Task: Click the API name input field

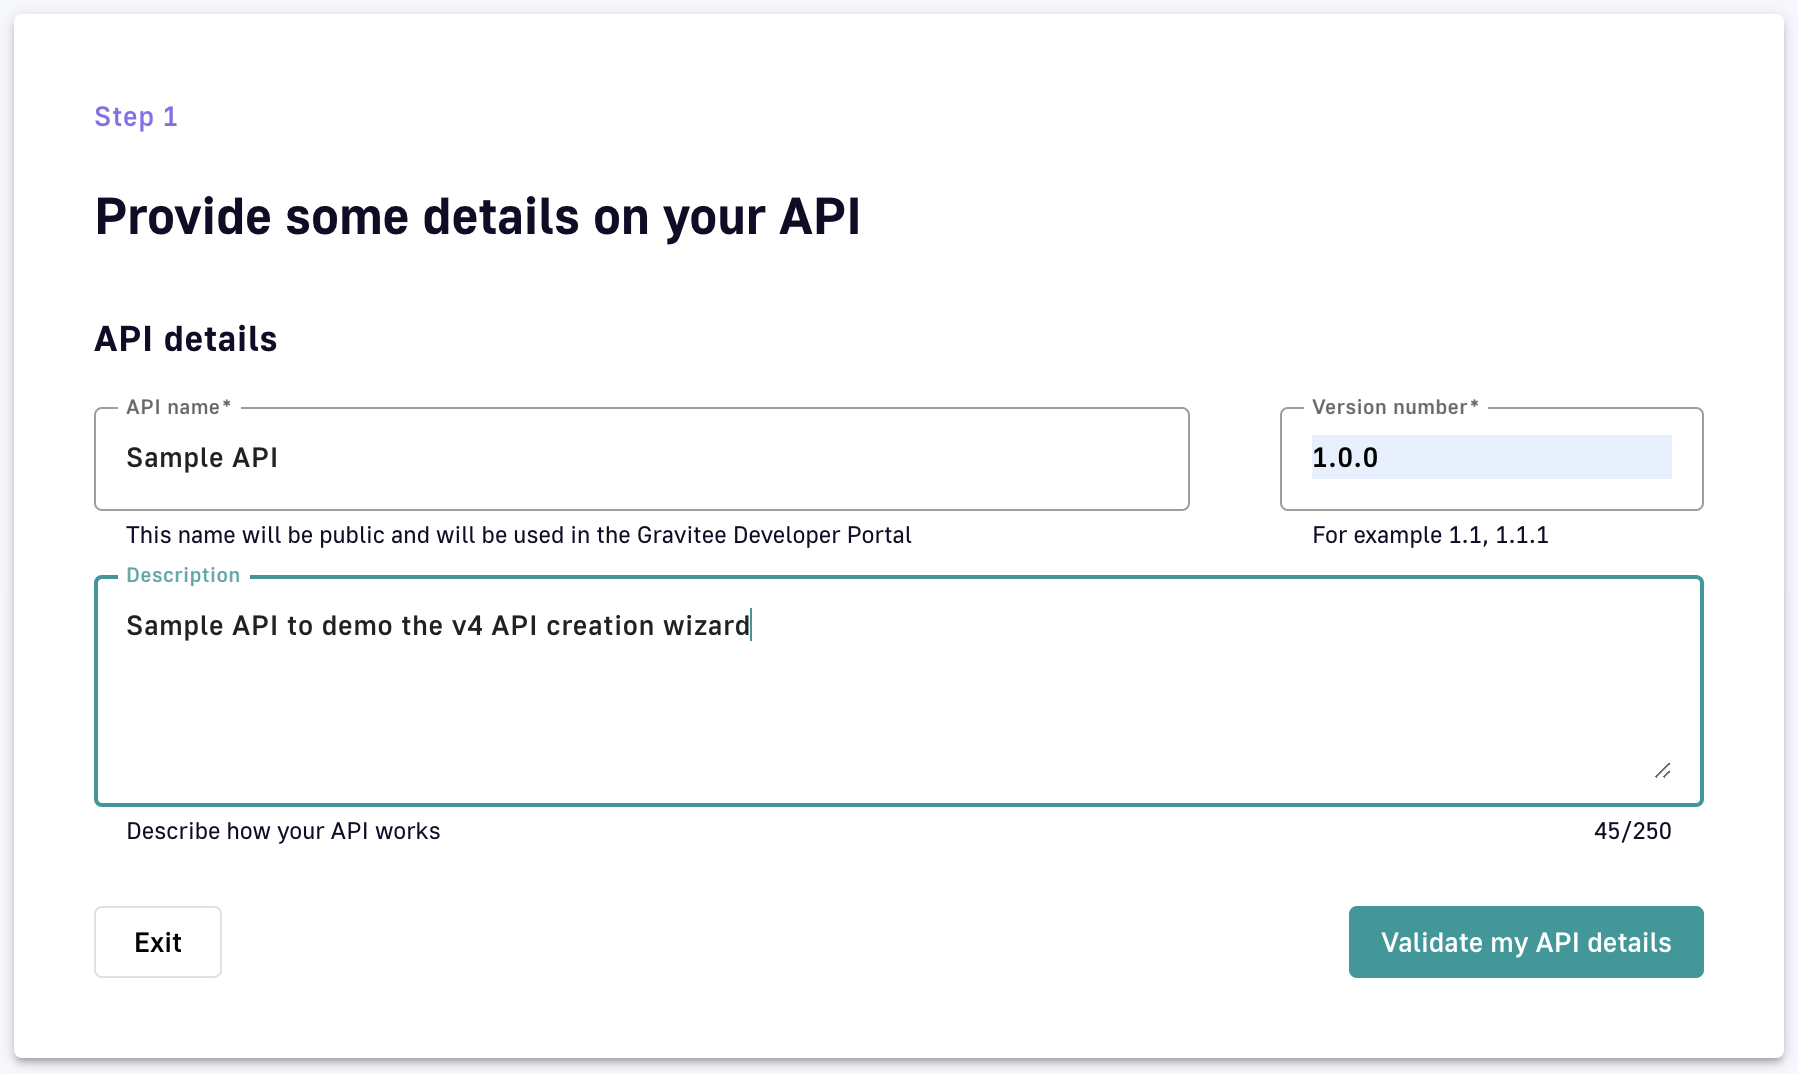Action: pos(640,458)
